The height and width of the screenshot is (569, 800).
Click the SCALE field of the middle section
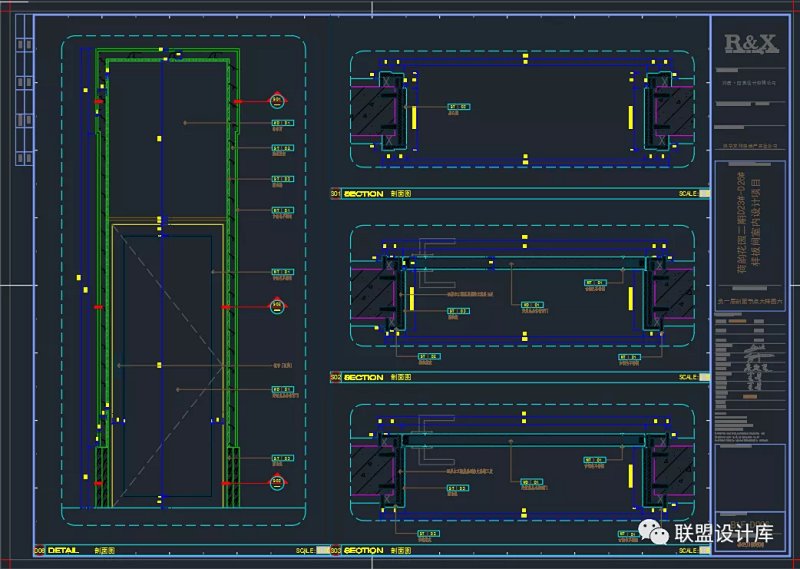[x=688, y=377]
